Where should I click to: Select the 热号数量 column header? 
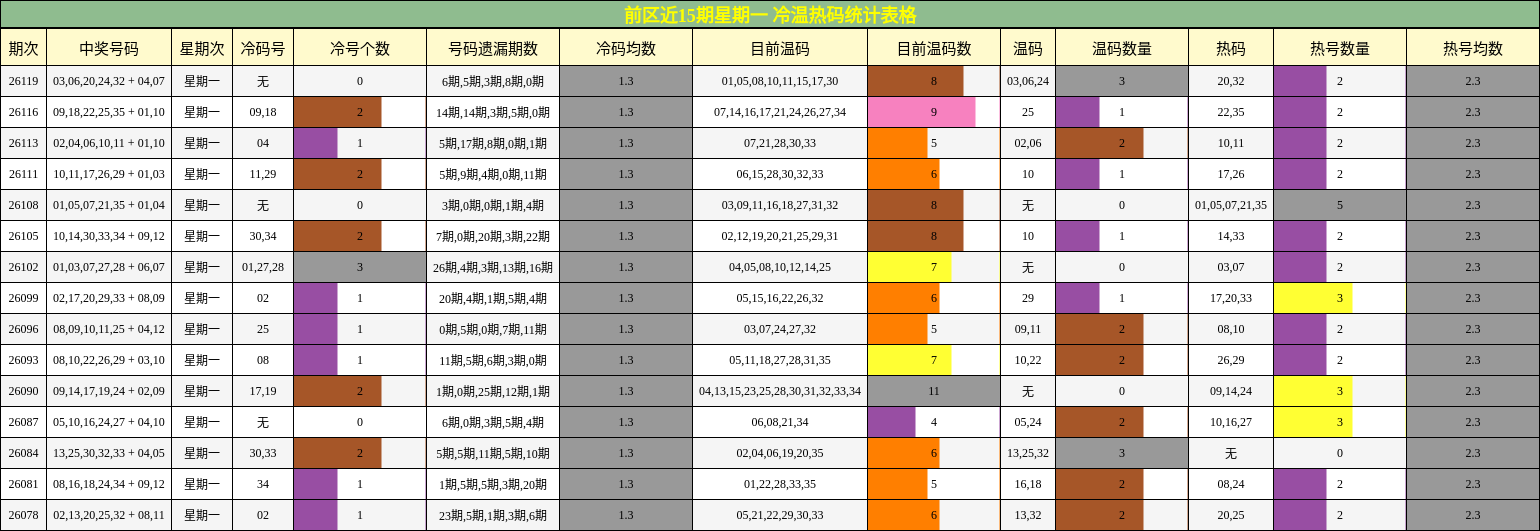pos(1340,47)
